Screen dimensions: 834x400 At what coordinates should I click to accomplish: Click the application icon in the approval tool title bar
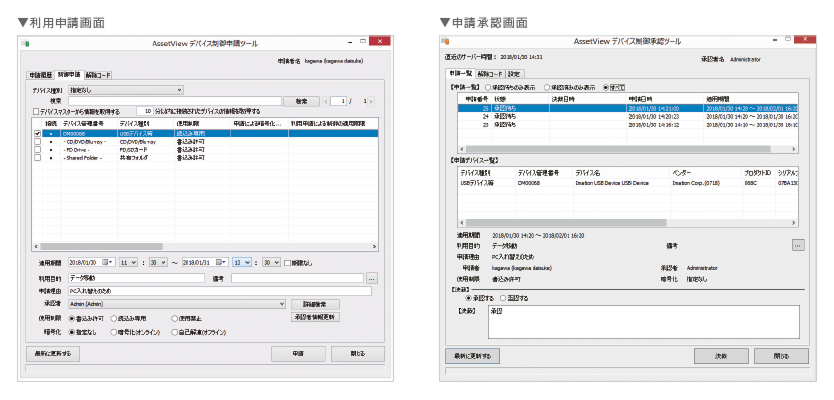click(x=447, y=41)
